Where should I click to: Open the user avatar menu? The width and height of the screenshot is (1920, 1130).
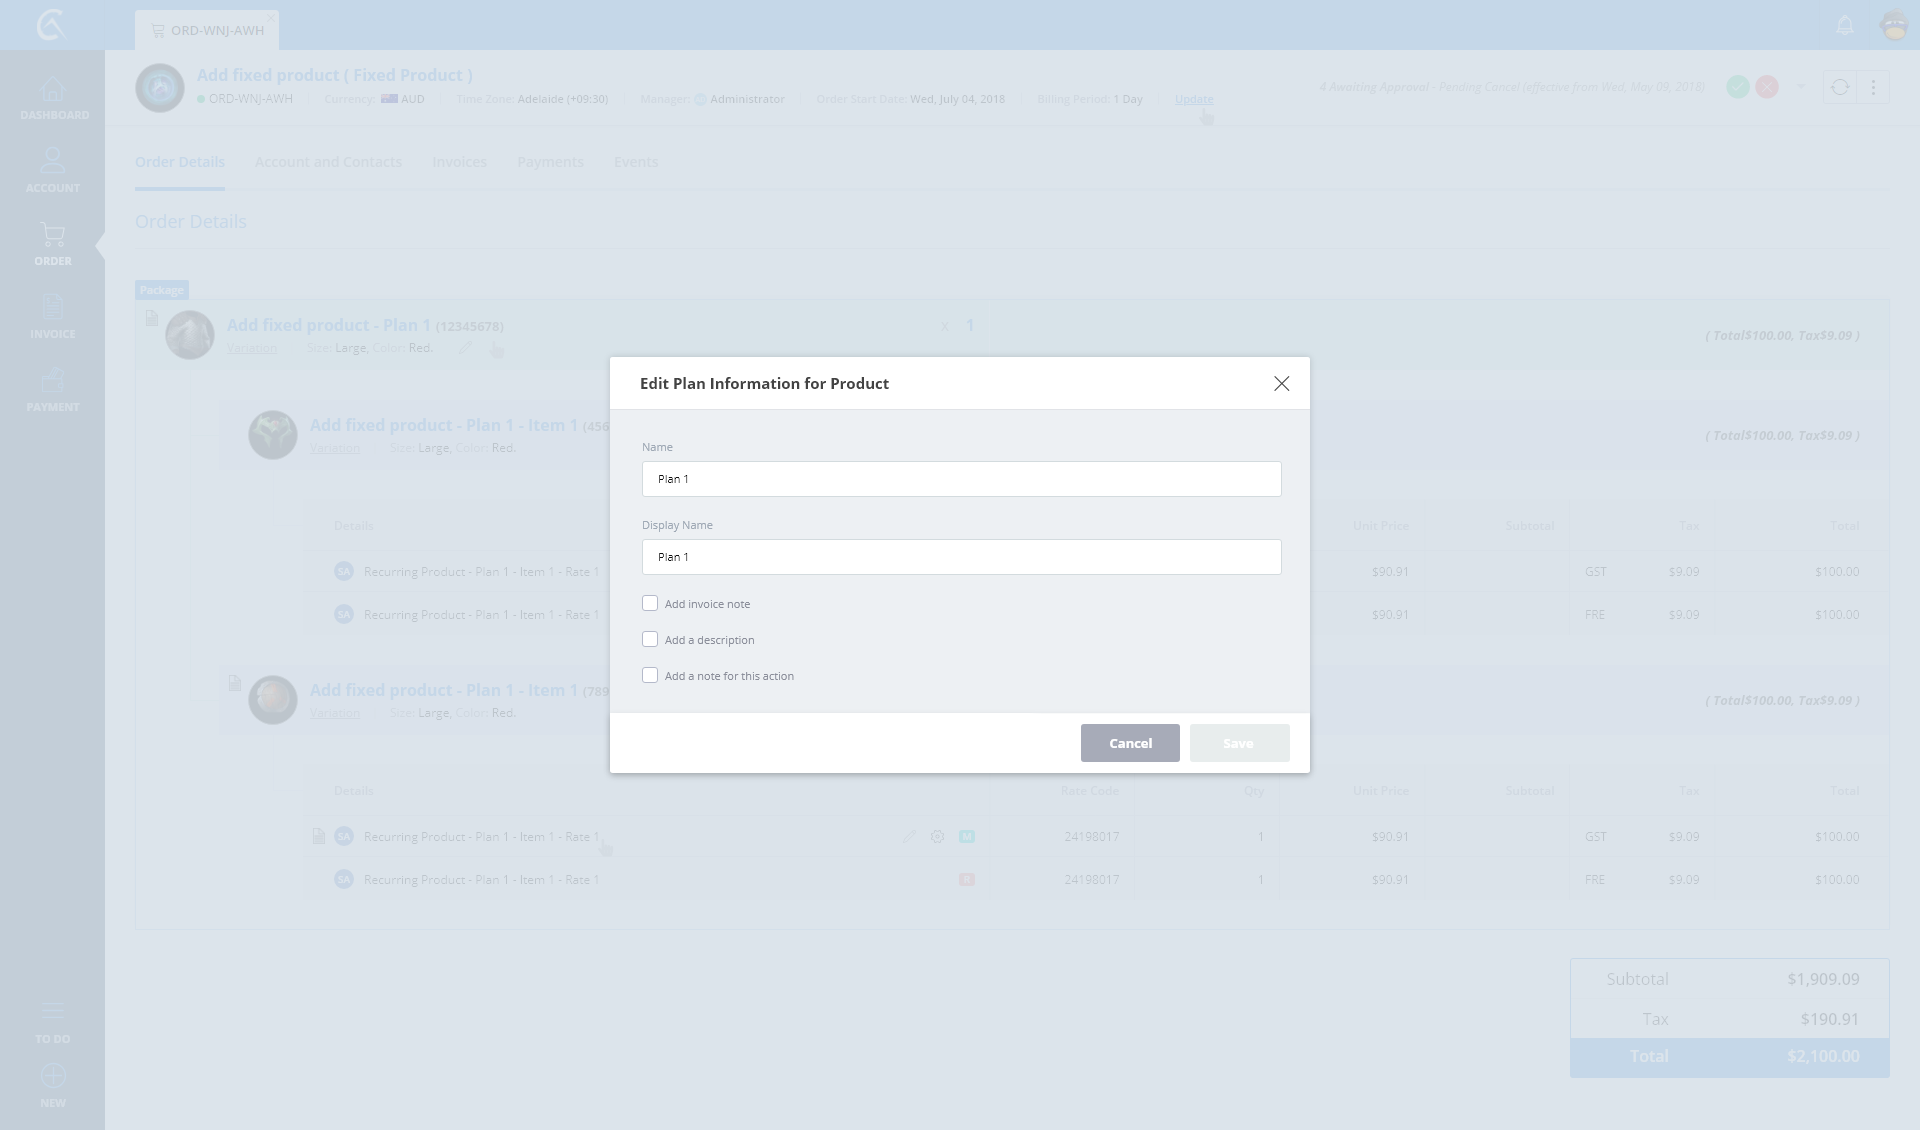(x=1894, y=26)
